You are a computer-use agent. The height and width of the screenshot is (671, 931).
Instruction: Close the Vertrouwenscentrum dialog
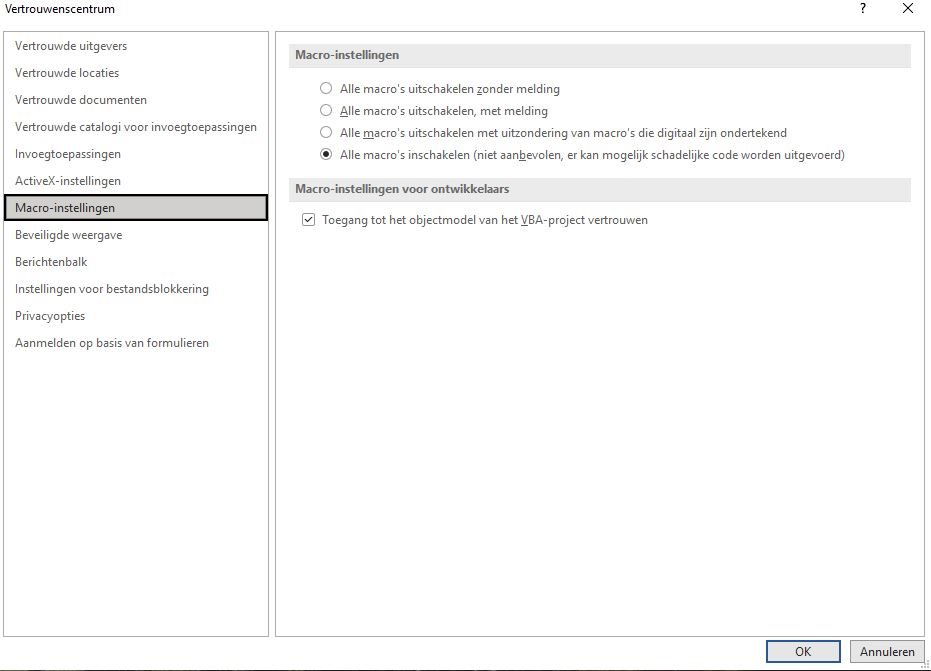[x=908, y=8]
